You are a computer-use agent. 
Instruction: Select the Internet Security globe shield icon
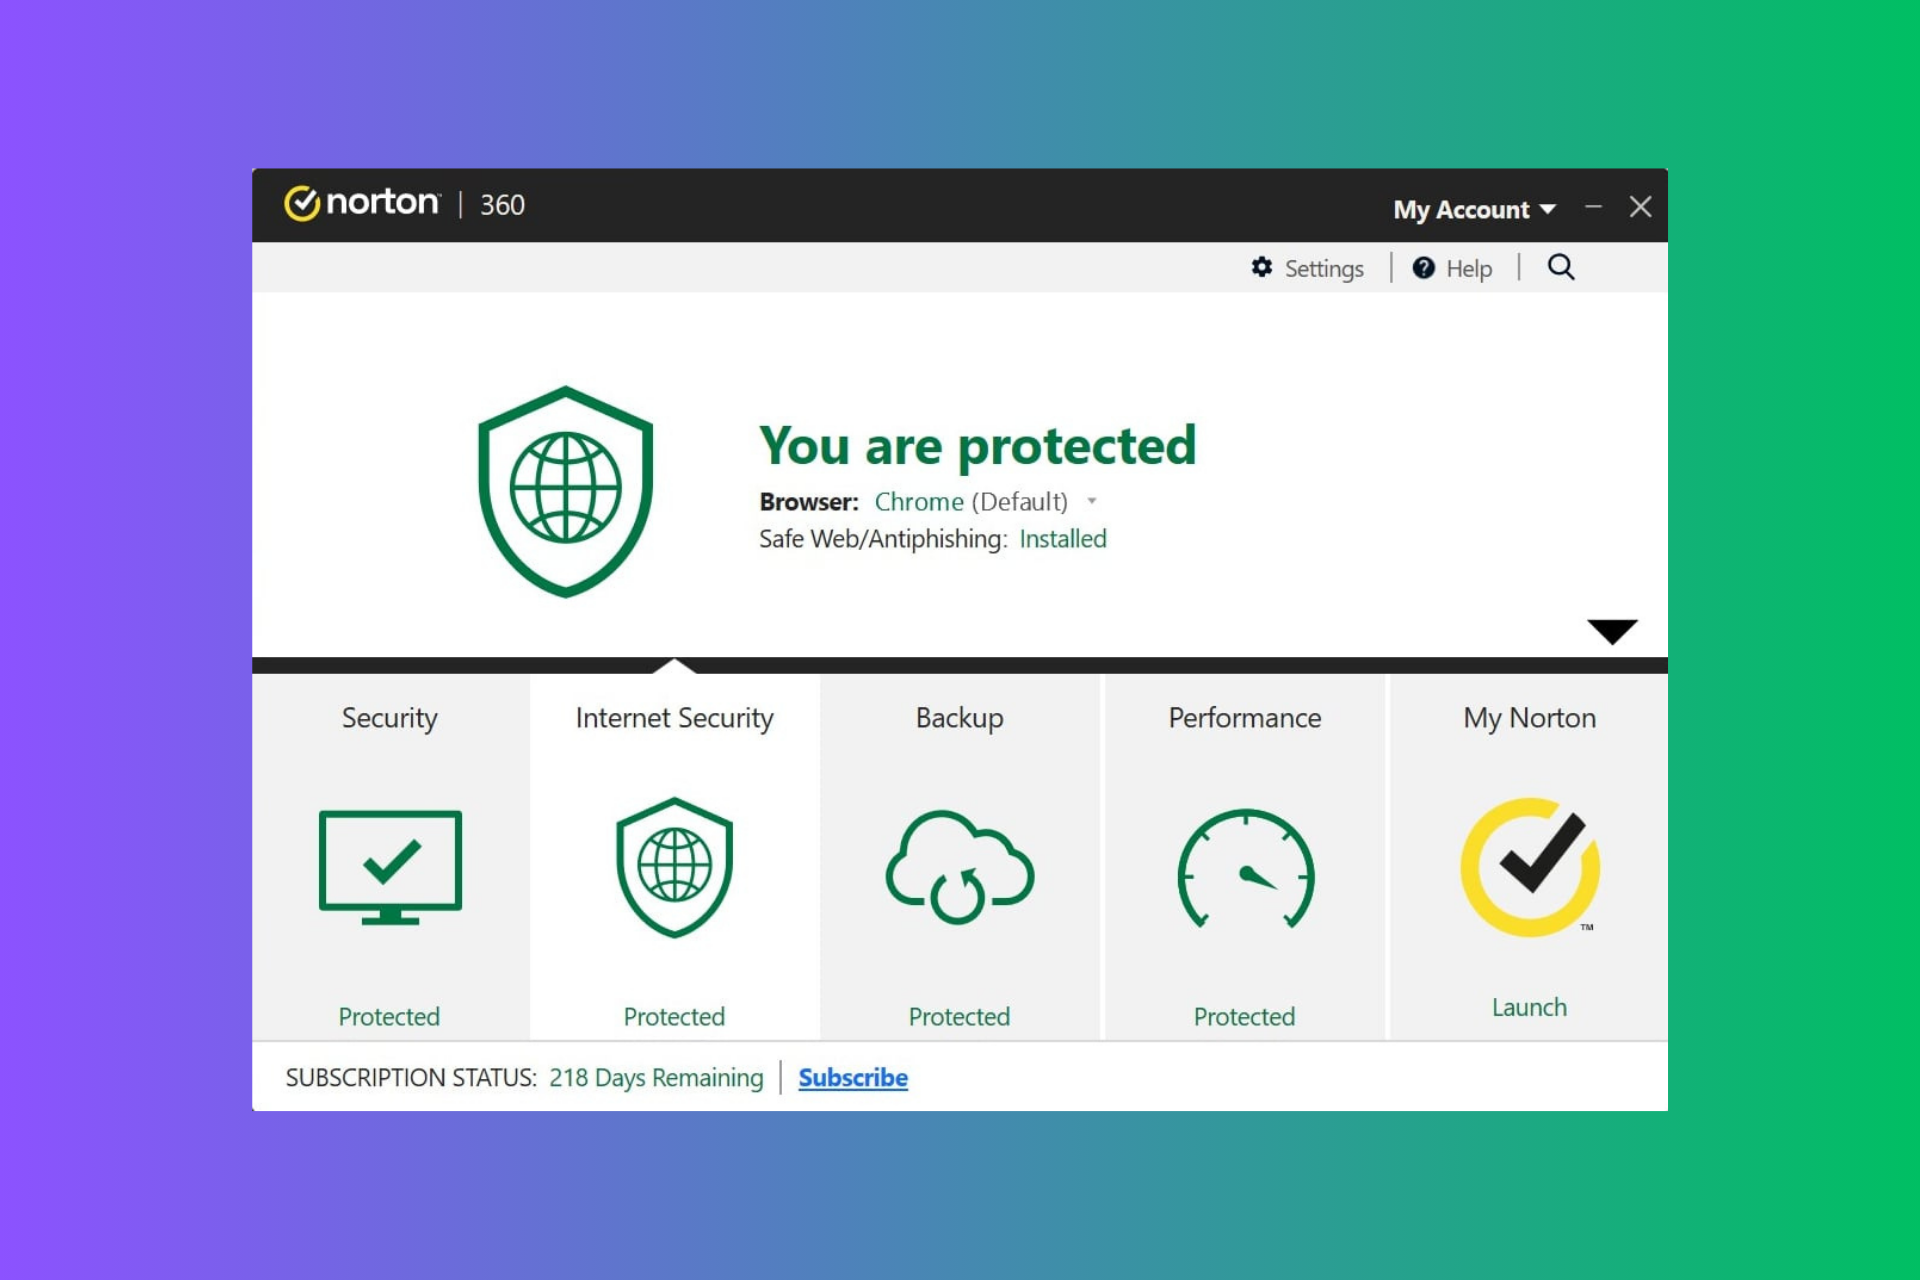(675, 867)
